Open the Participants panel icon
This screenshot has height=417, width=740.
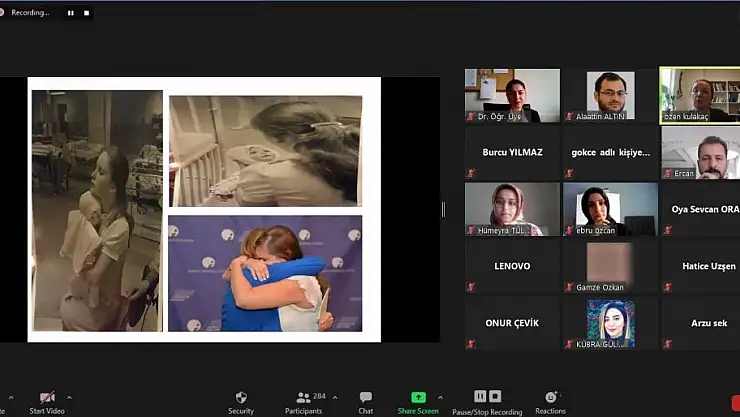coord(303,398)
